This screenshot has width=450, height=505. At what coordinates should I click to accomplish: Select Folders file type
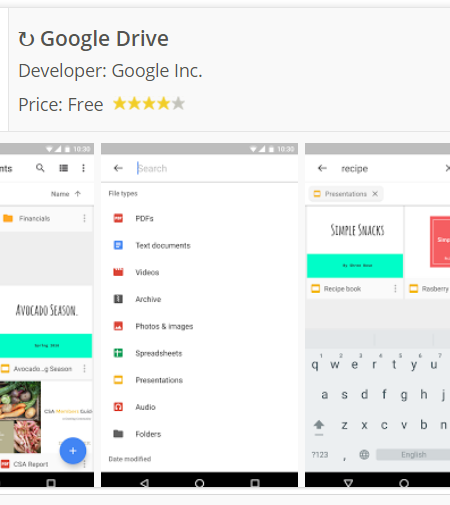tap(199, 434)
